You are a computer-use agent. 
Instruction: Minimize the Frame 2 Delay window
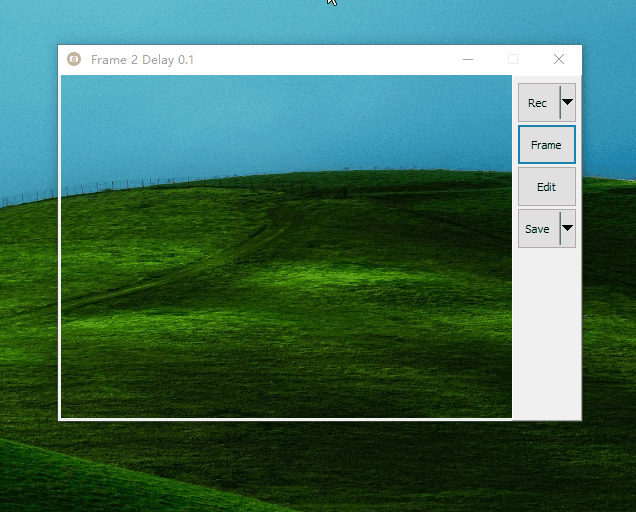tap(468, 59)
